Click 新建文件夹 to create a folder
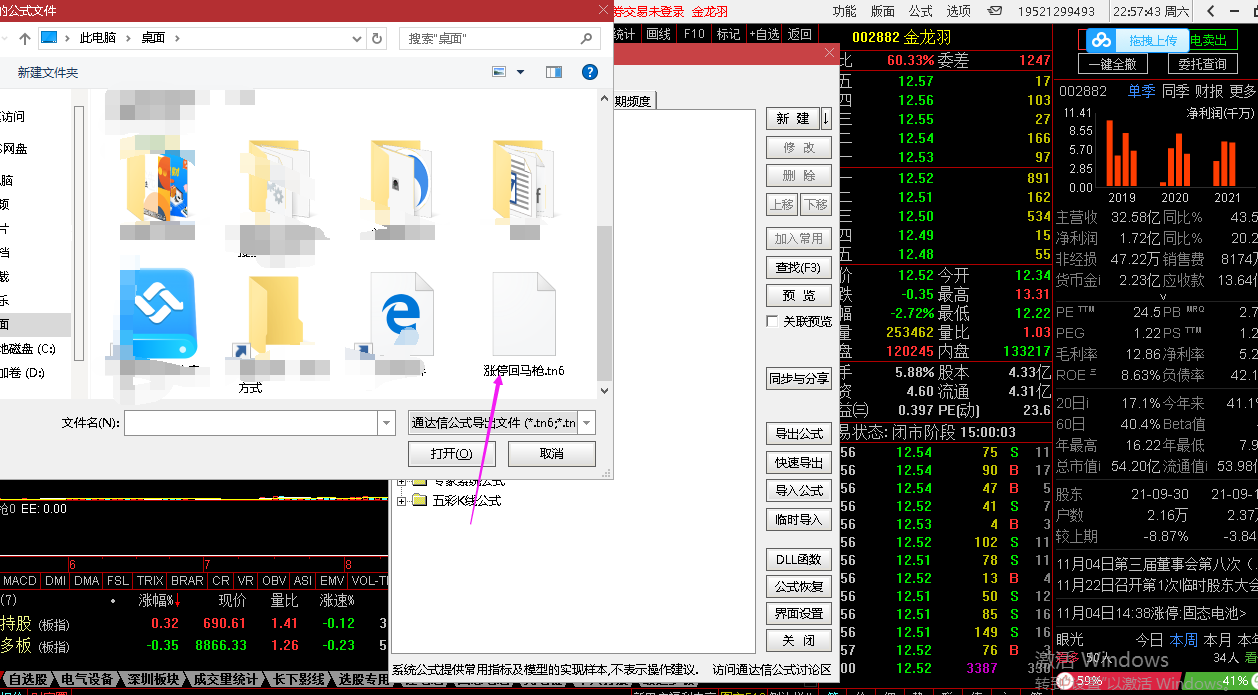Image resolution: width=1258 pixels, height=695 pixels. tap(48, 73)
